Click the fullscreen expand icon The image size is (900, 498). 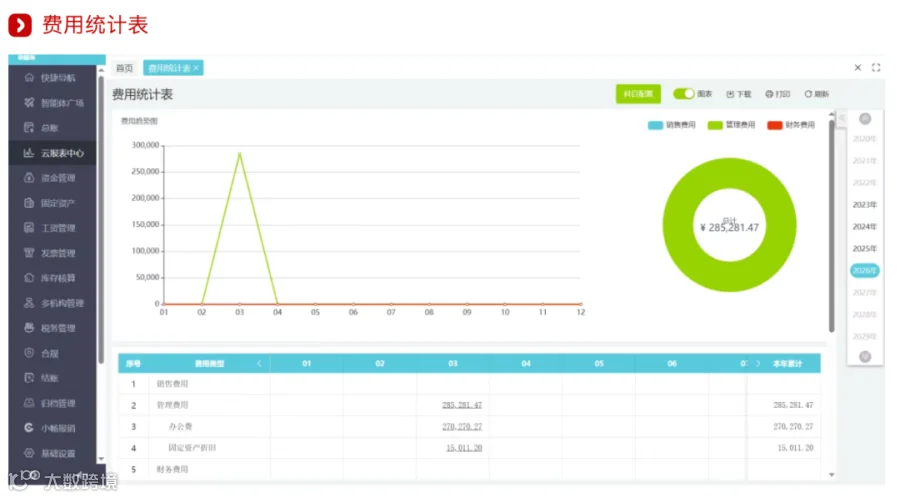tap(876, 68)
